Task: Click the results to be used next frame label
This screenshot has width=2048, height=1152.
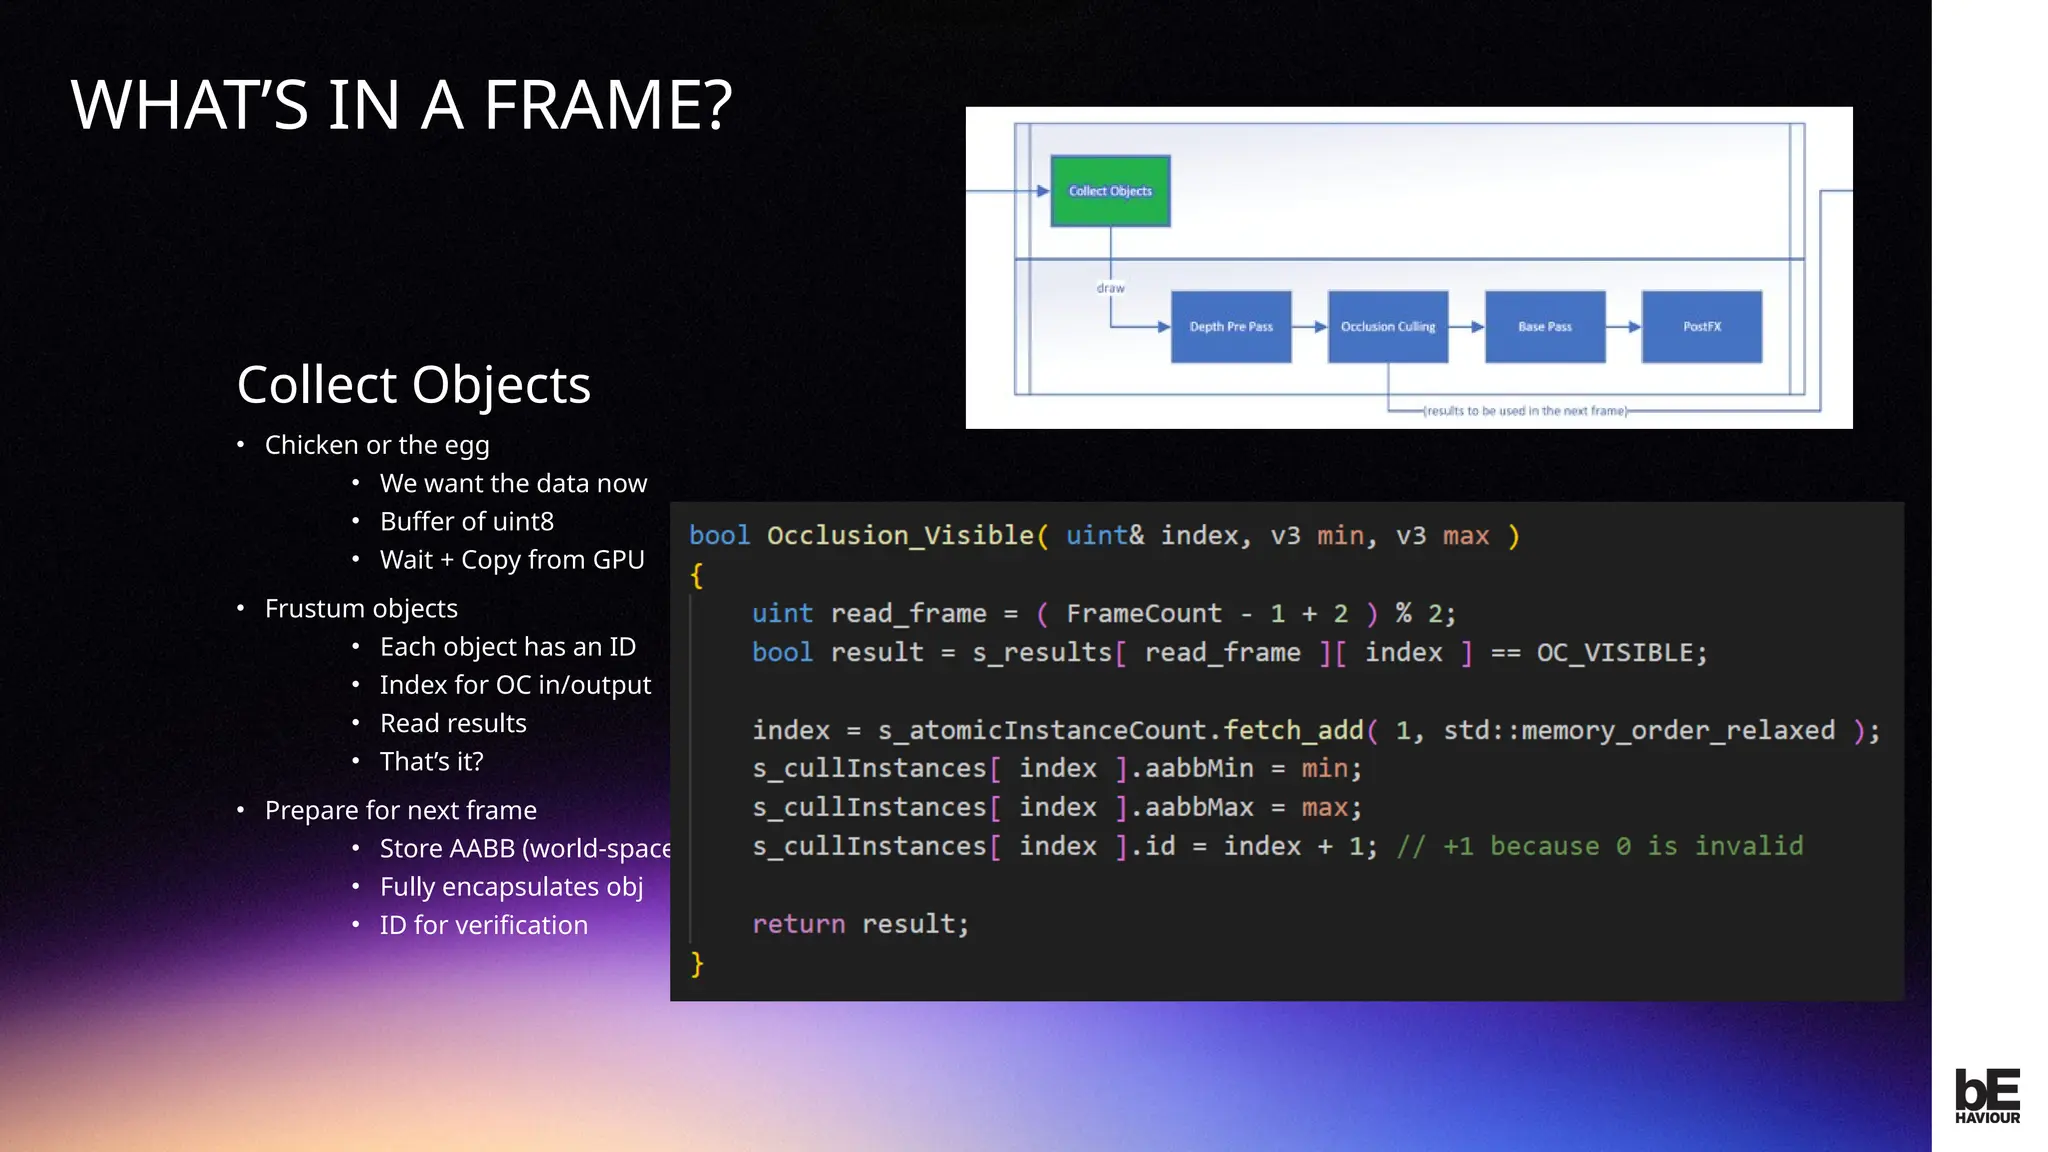Action: pos(1525,411)
